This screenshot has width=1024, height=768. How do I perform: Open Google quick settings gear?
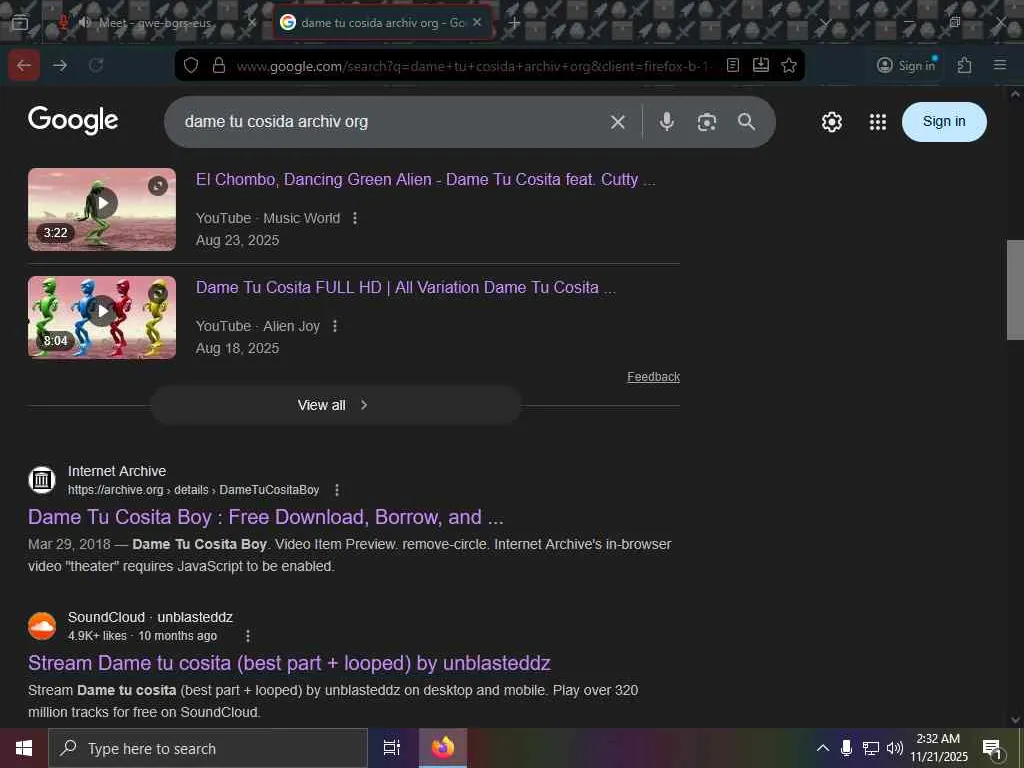pyautogui.click(x=831, y=122)
